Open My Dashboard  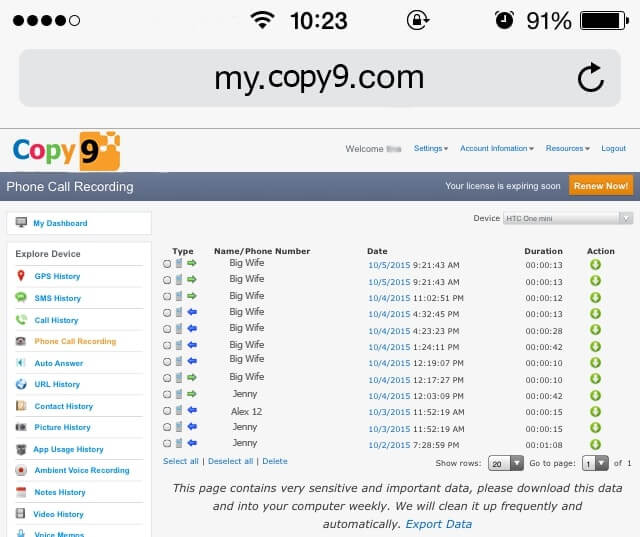pyautogui.click(x=60, y=223)
